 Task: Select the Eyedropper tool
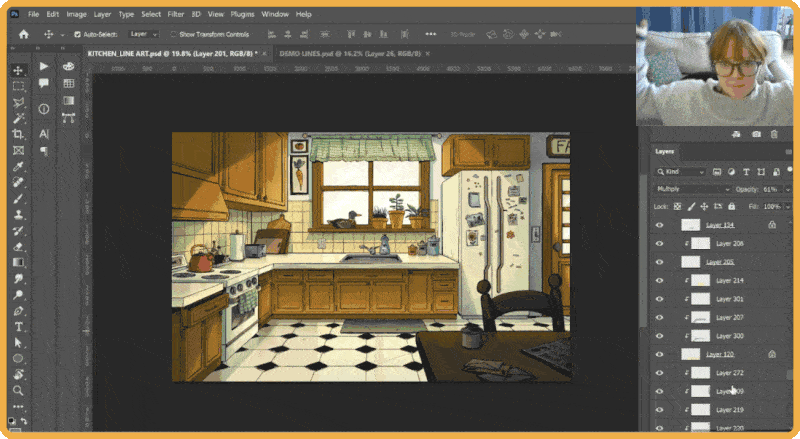point(18,166)
